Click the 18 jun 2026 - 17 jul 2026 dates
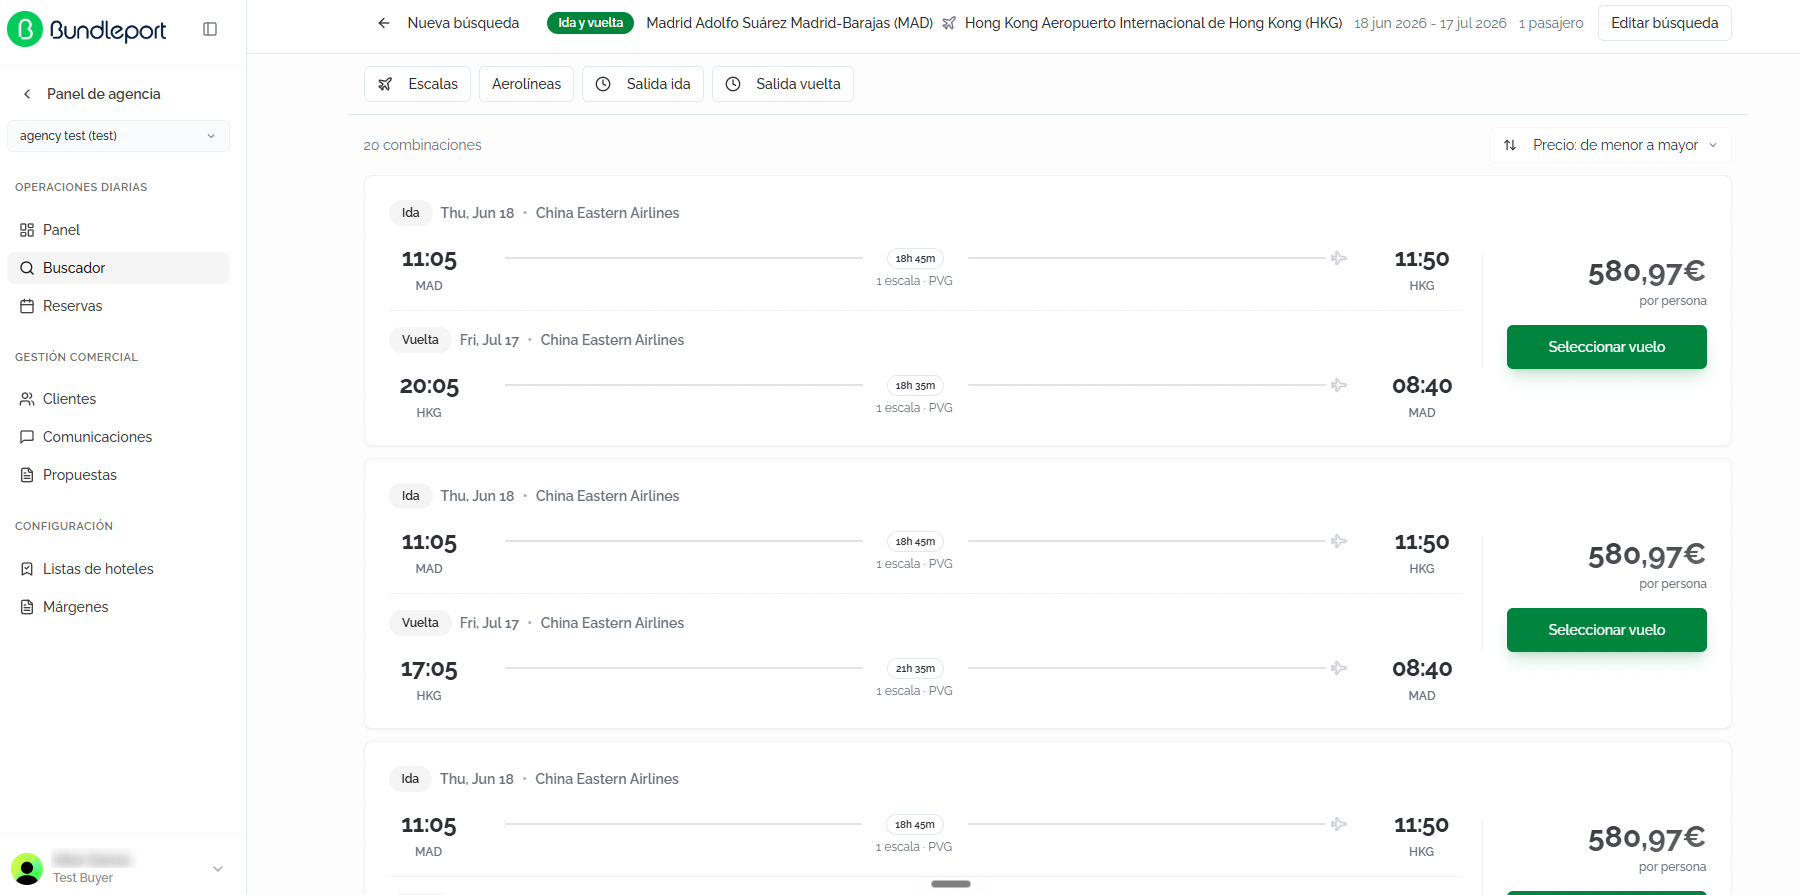The width and height of the screenshot is (1800, 895). (x=1430, y=23)
